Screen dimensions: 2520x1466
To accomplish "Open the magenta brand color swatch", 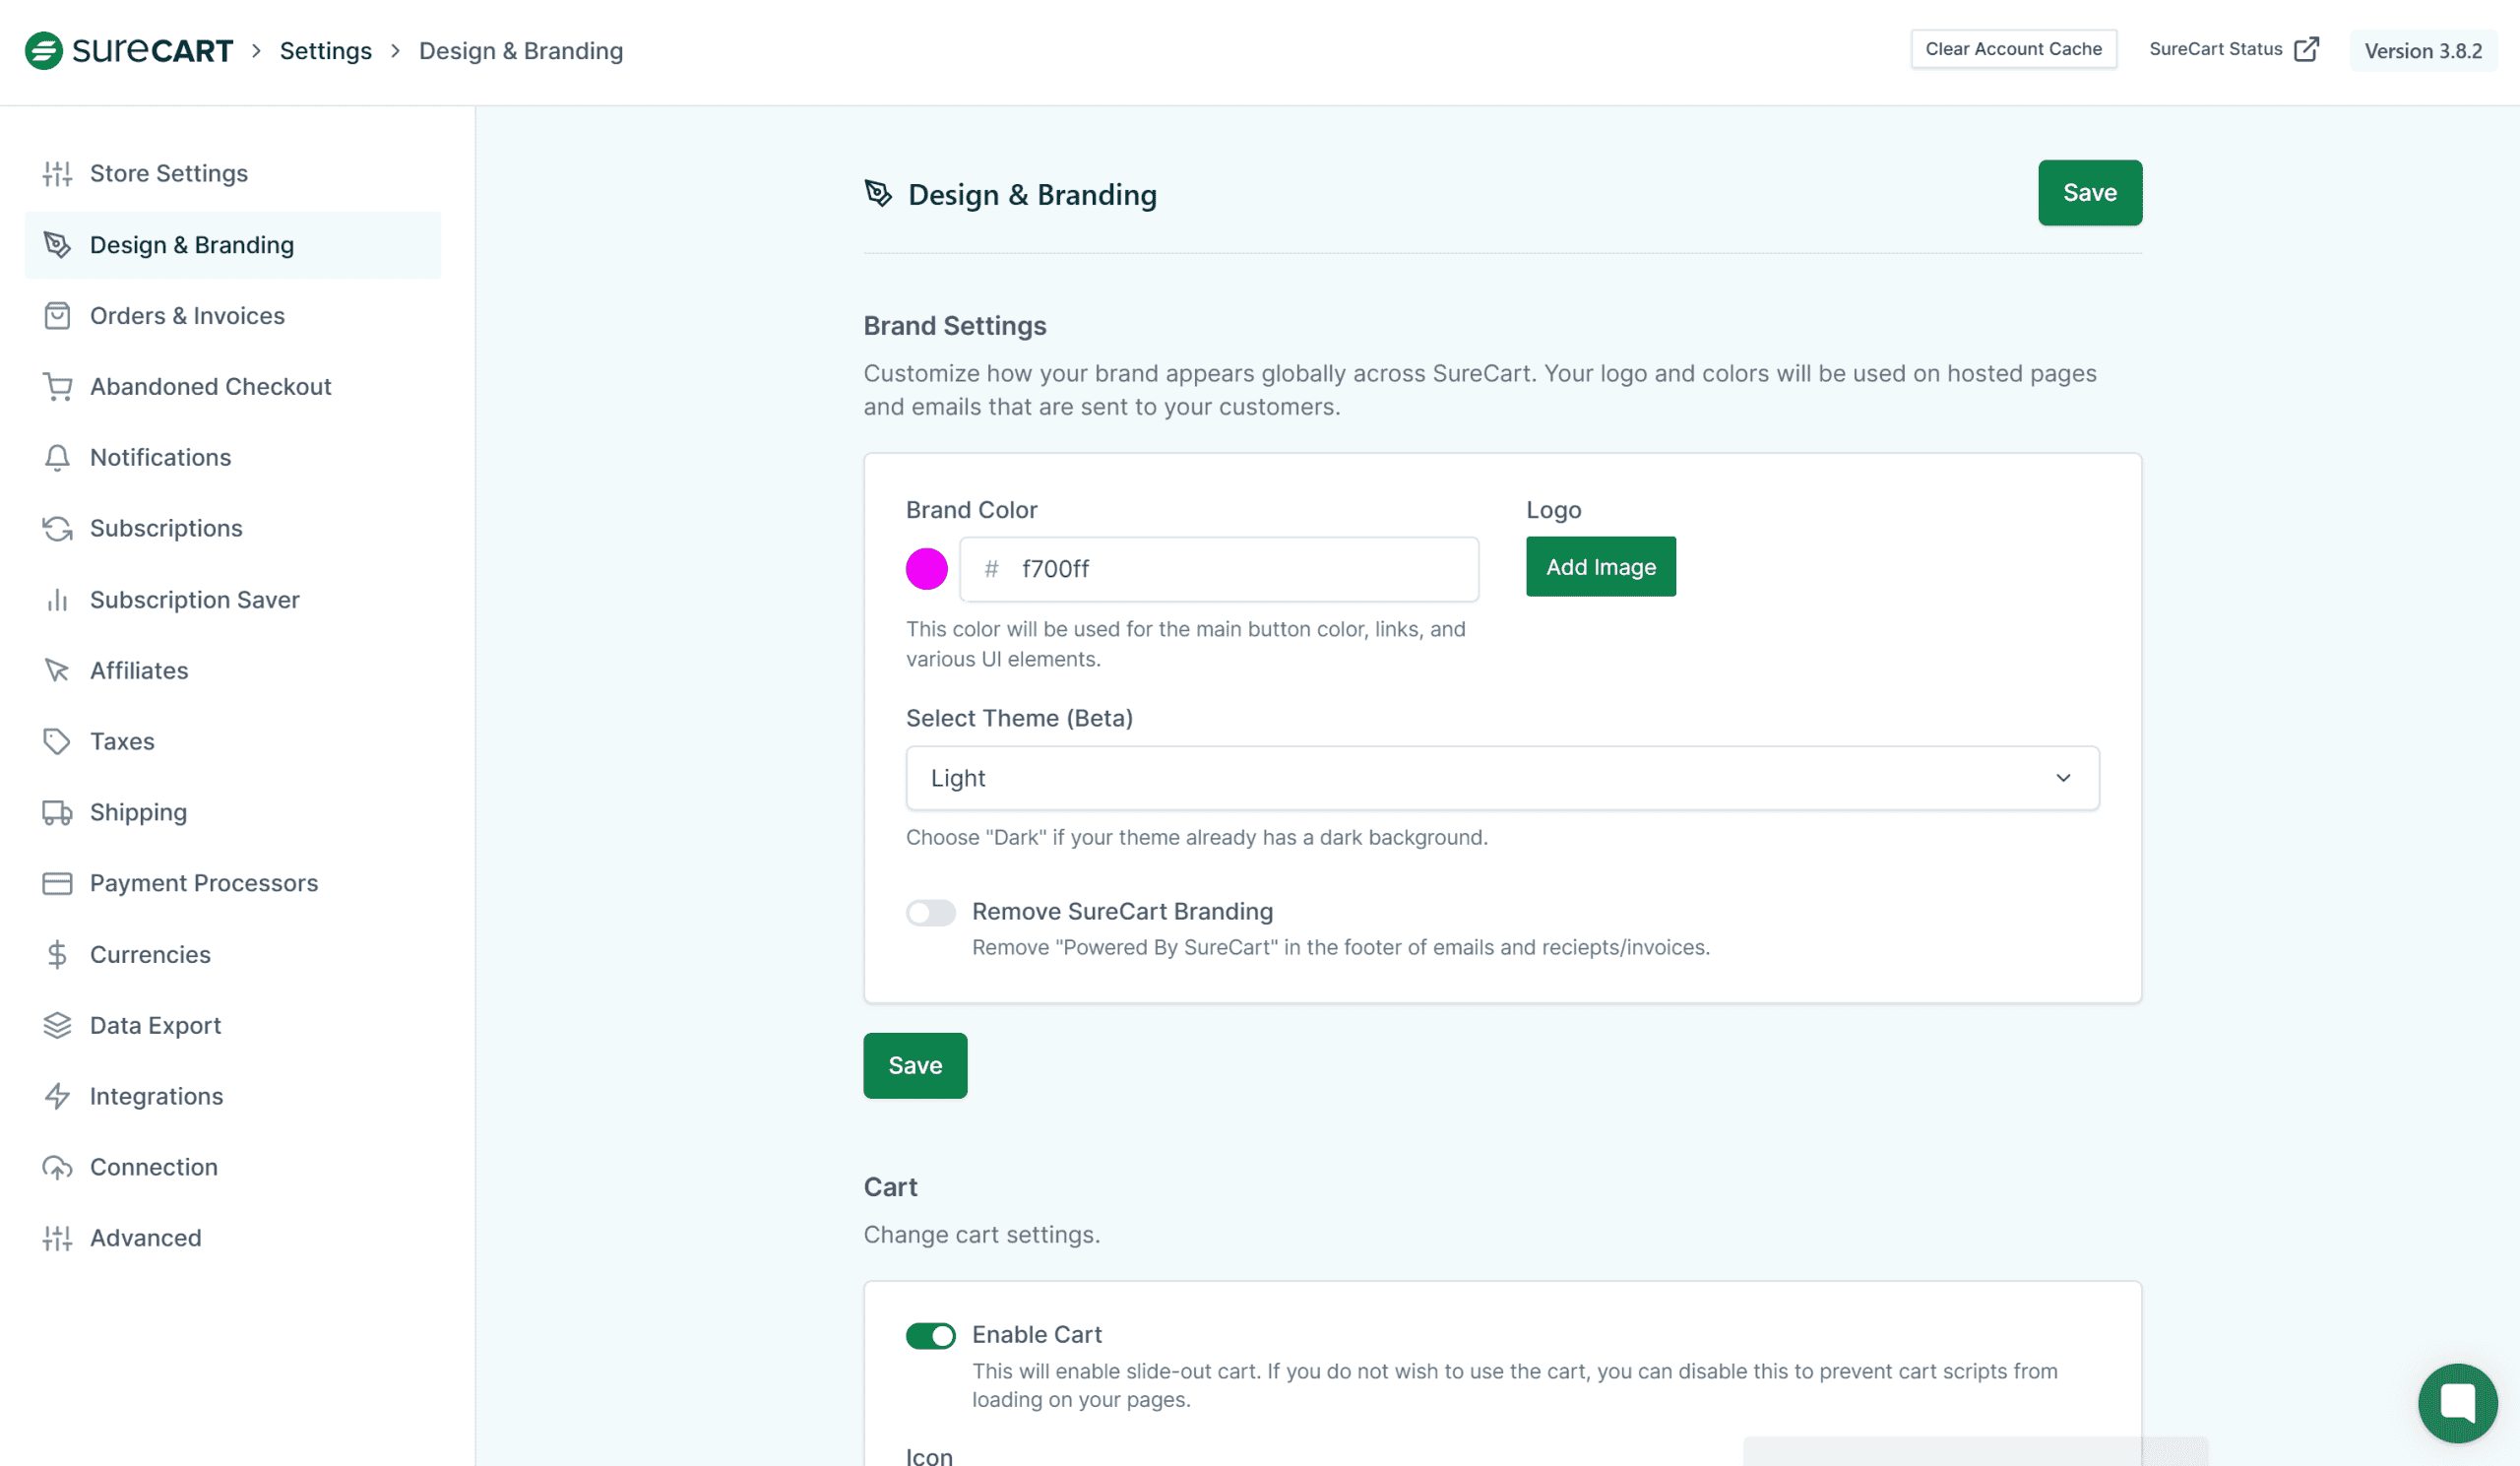I will (x=926, y=569).
